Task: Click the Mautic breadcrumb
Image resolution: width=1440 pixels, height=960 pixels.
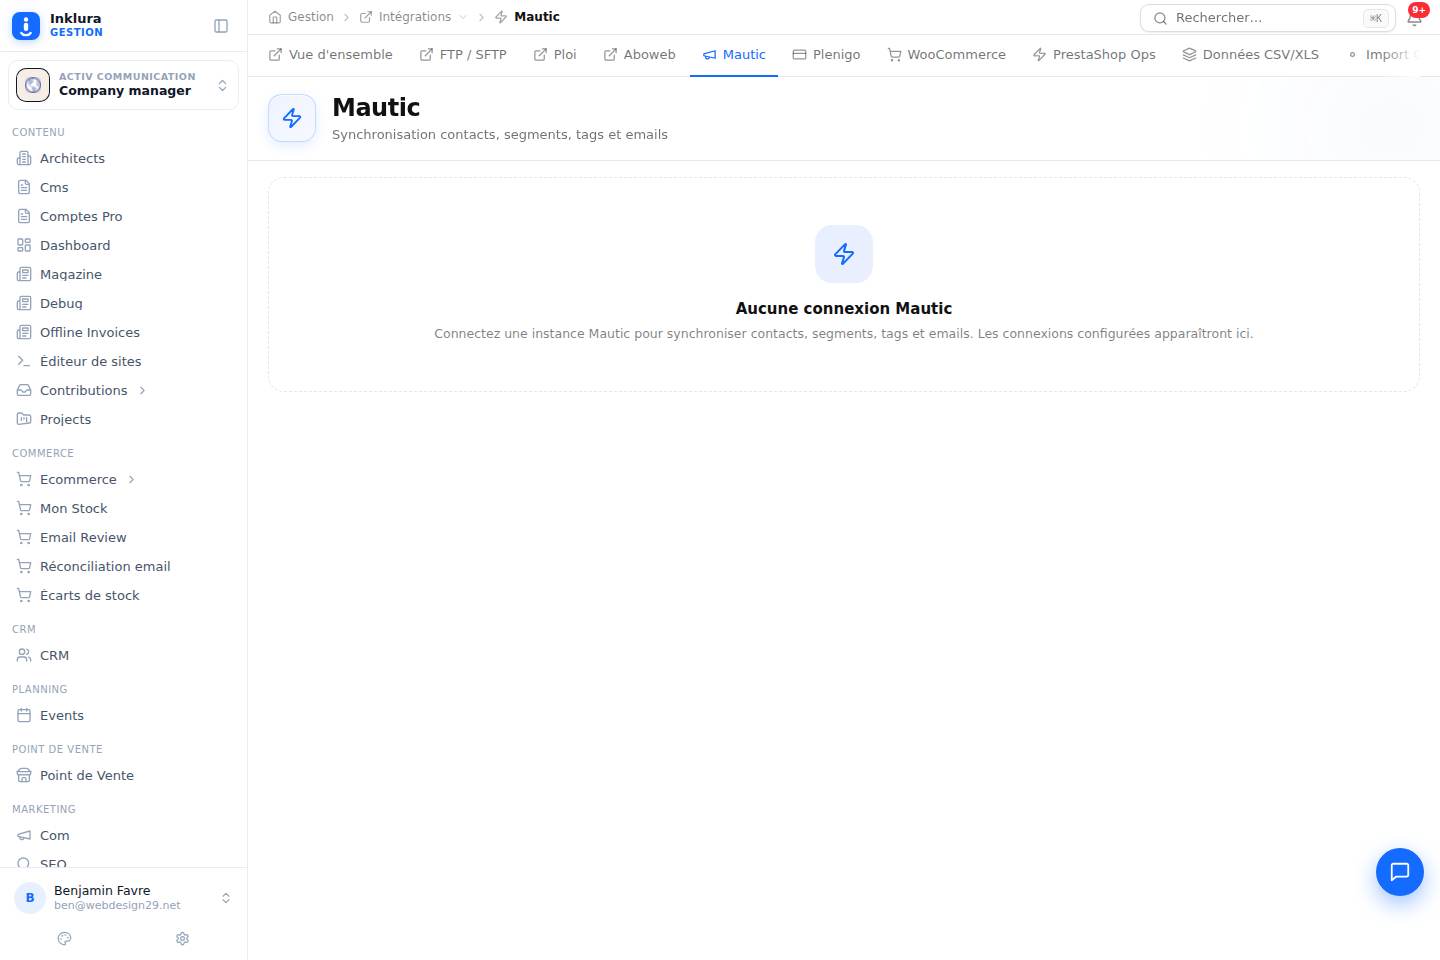Action: 527,17
